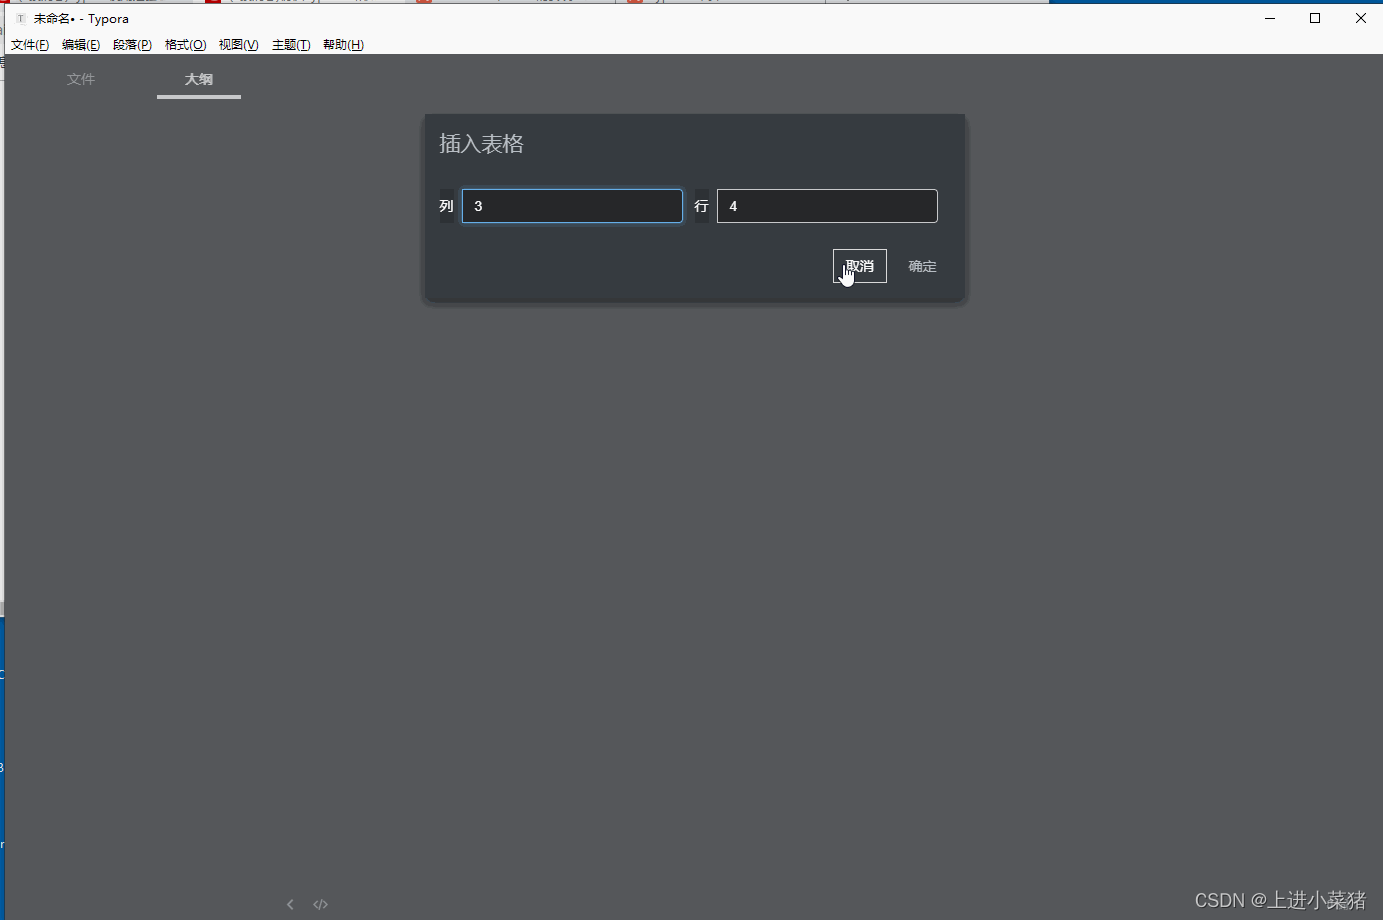Click the 插入表格 dialog title
Screen dimensions: 1383x920
tap(481, 144)
